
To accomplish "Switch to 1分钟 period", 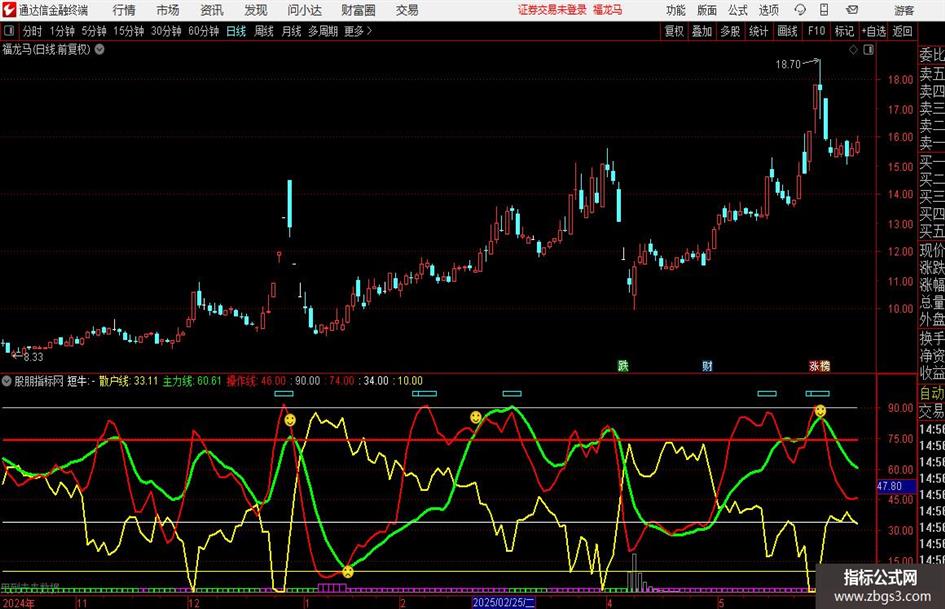I will click(x=61, y=31).
